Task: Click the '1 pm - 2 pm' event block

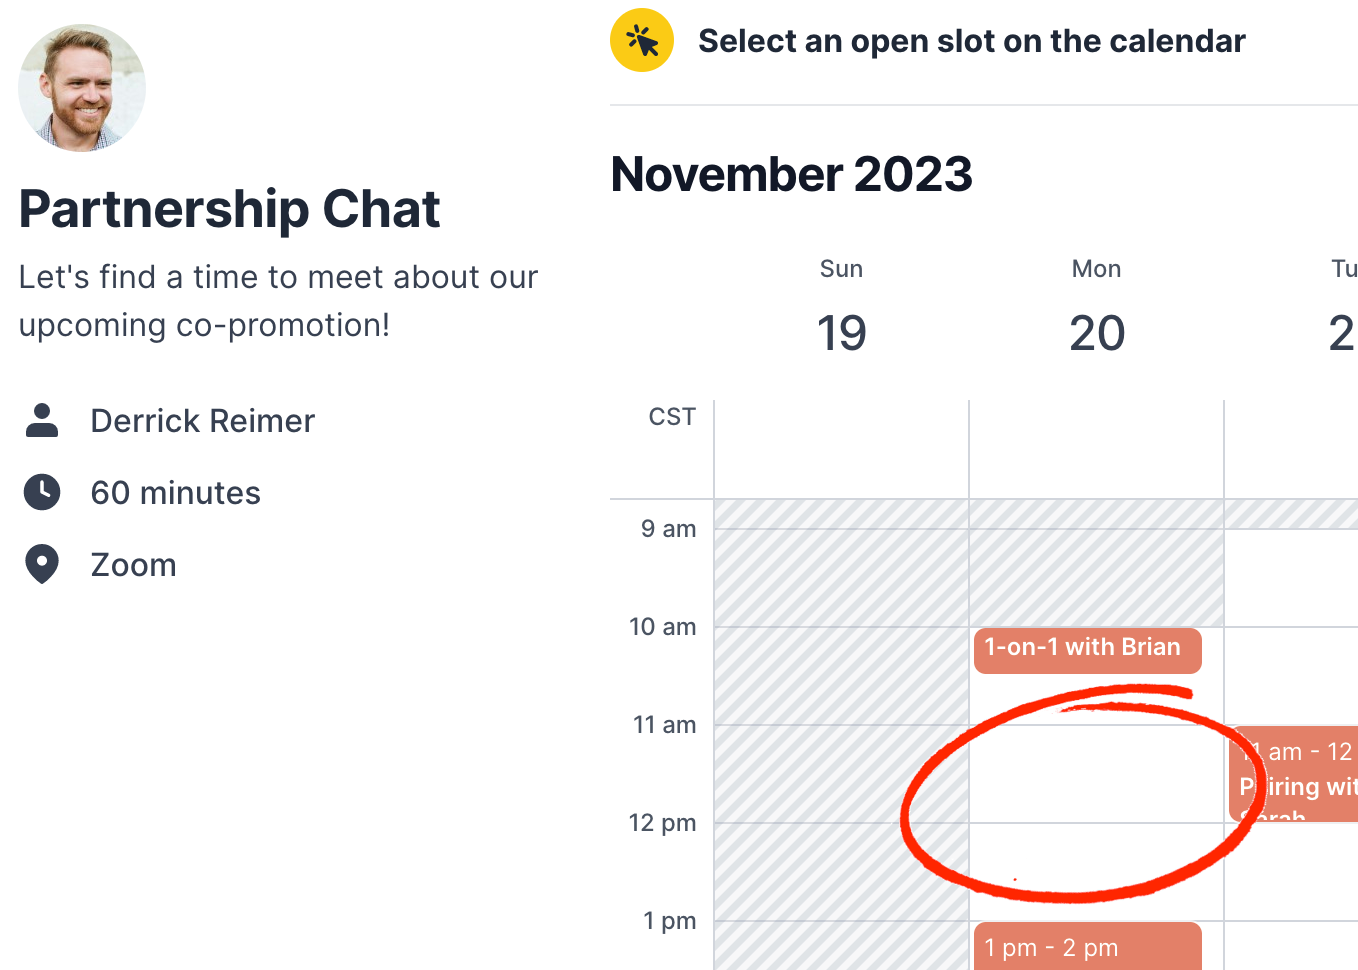Action: (1087, 947)
